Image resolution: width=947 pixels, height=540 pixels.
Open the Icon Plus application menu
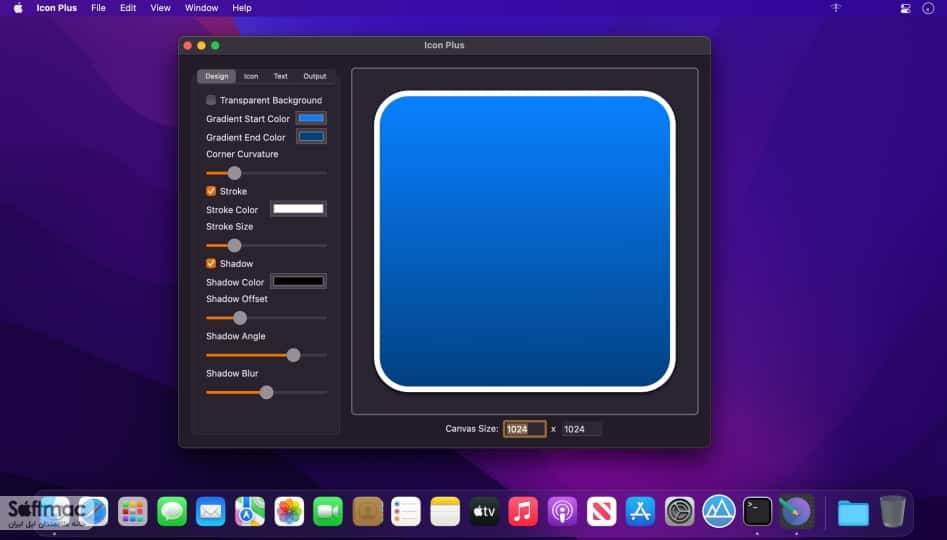[x=57, y=8]
